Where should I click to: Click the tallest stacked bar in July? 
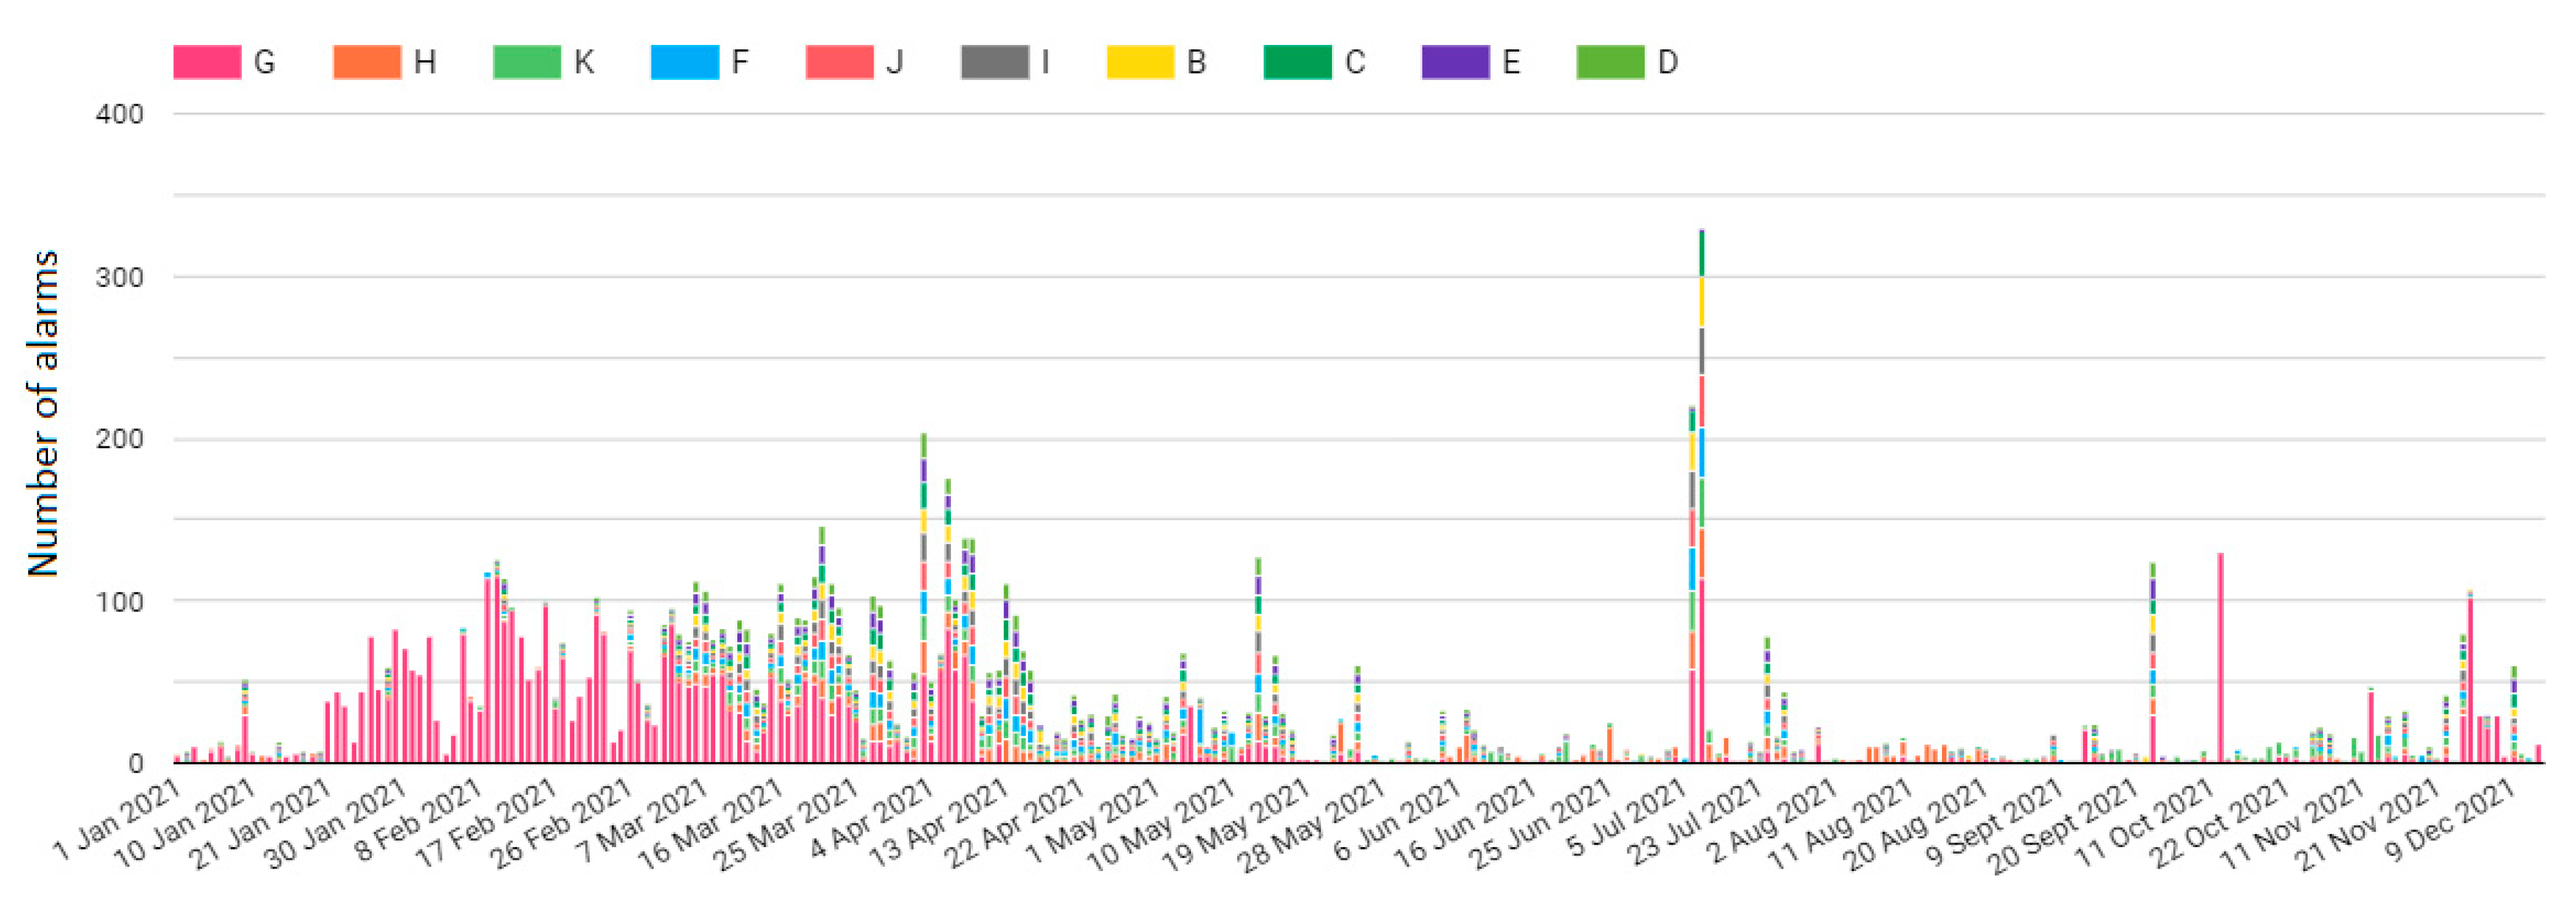[x=1701, y=500]
